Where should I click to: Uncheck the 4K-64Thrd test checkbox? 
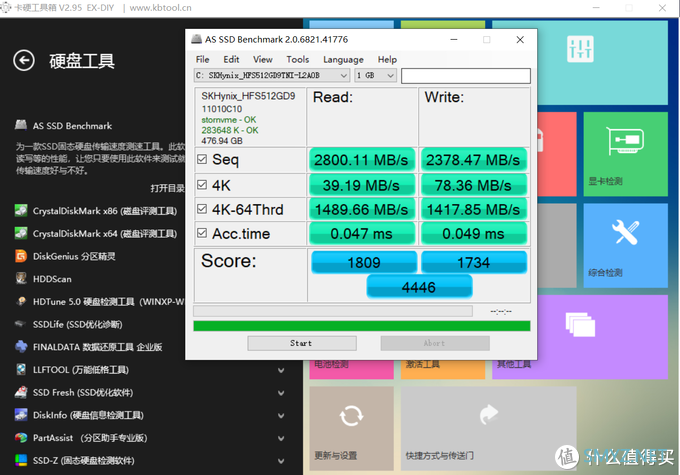(x=202, y=209)
